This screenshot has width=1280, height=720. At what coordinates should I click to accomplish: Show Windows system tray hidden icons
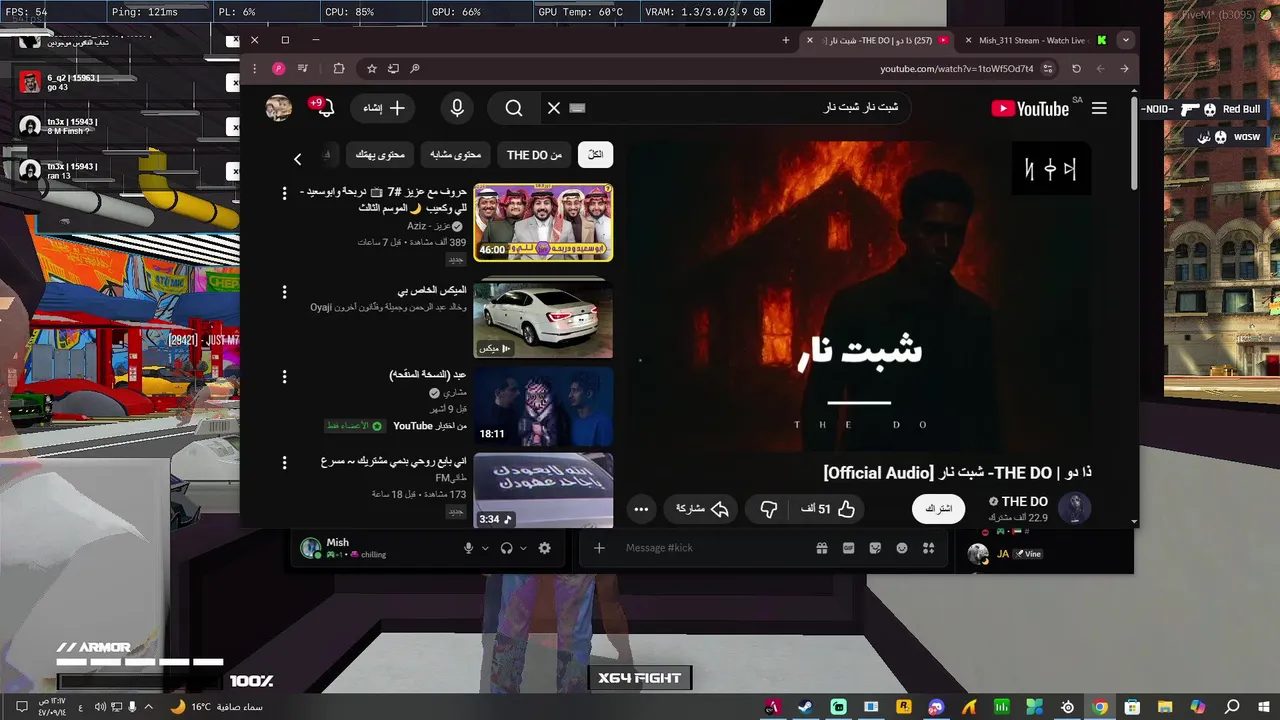(x=149, y=707)
